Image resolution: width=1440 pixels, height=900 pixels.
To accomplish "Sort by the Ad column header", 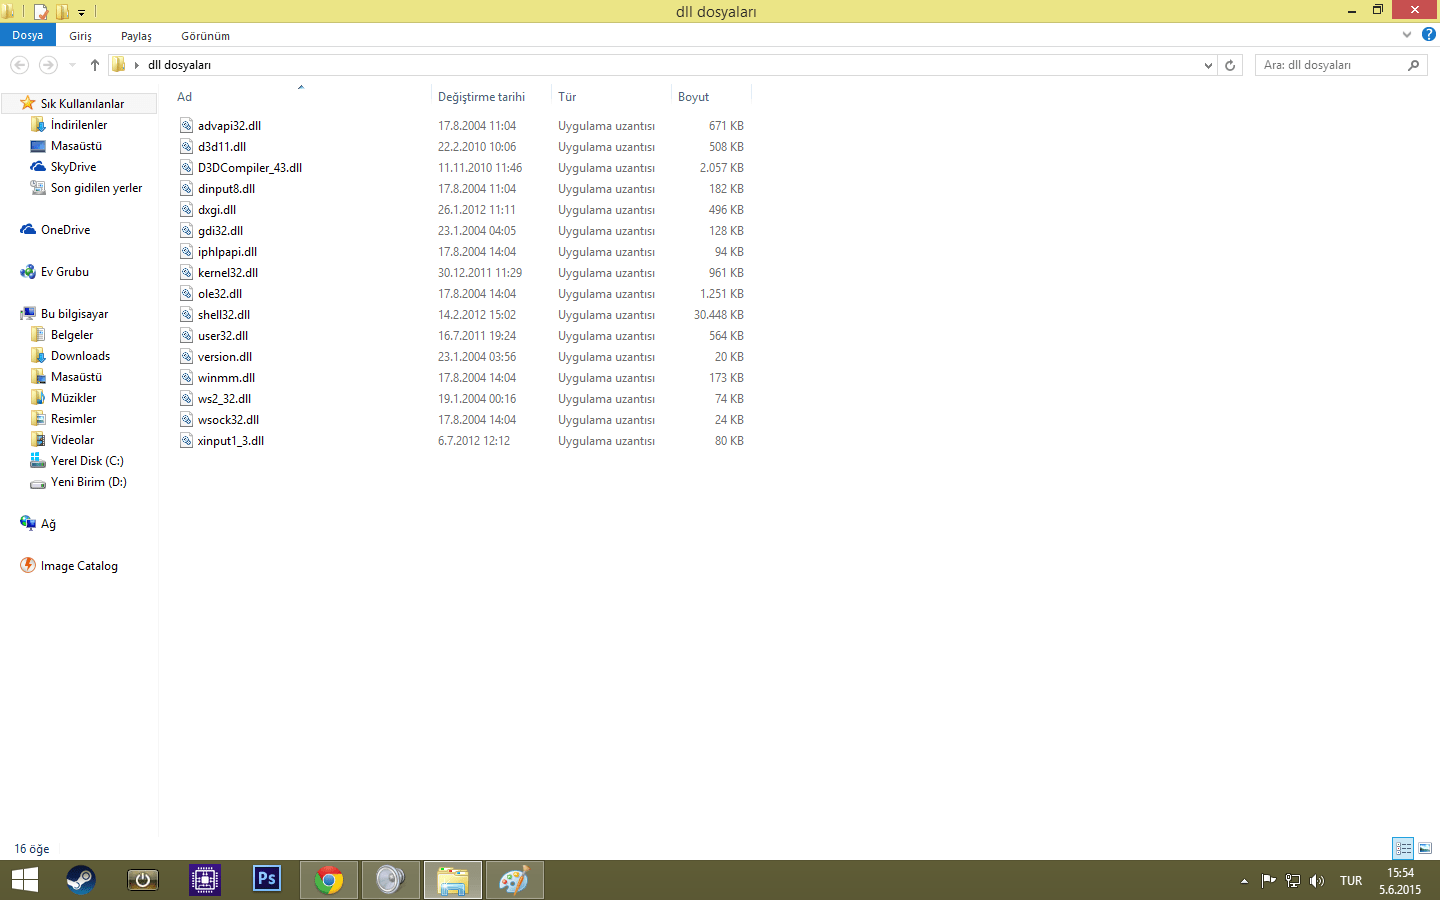I will click(x=300, y=97).
